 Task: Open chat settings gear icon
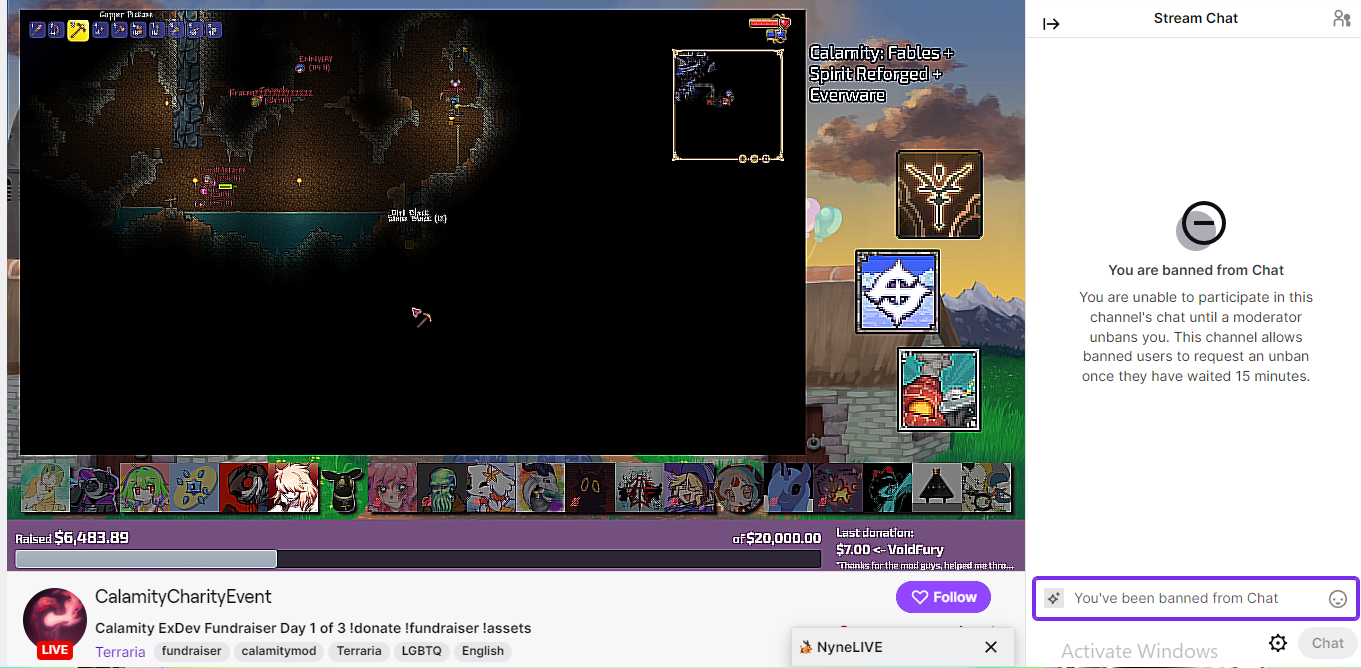point(1277,643)
